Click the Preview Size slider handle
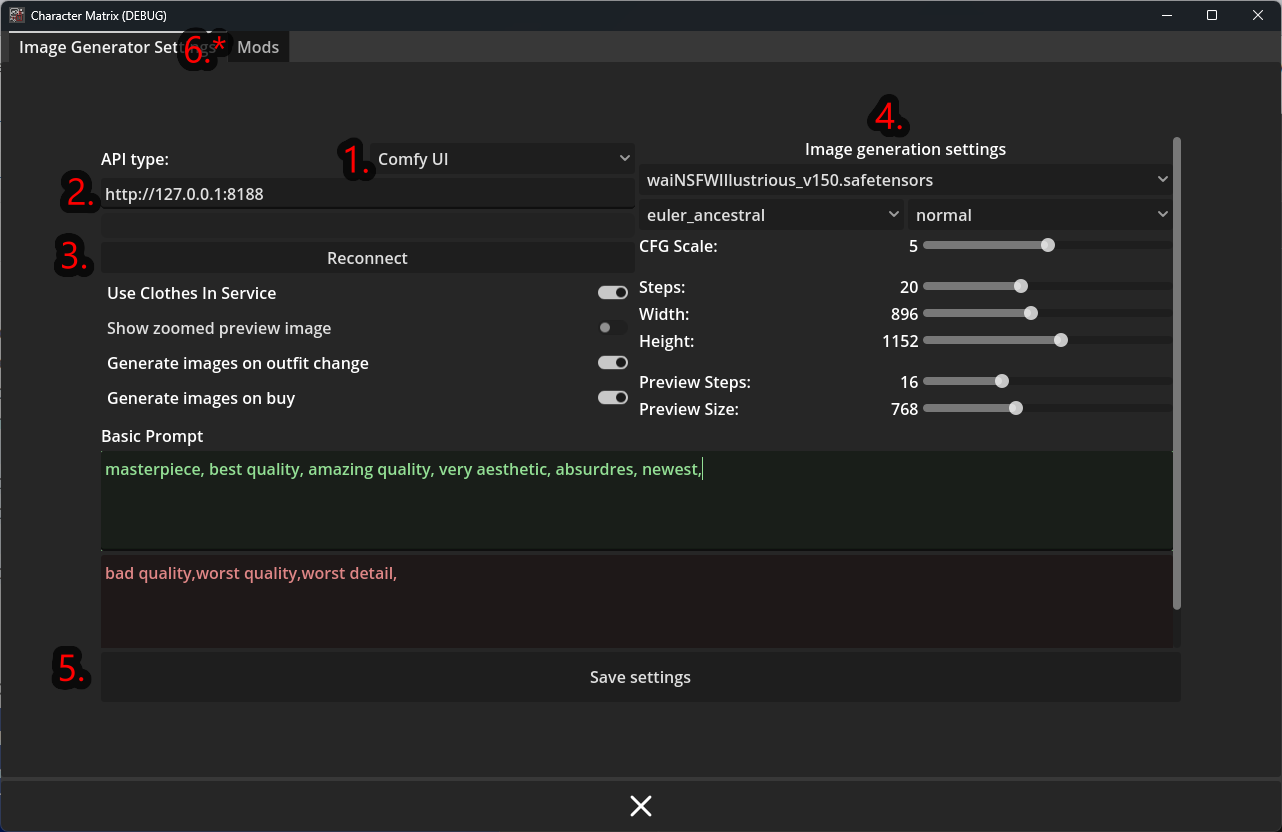Viewport: 1282px width, 832px height. click(x=1016, y=408)
